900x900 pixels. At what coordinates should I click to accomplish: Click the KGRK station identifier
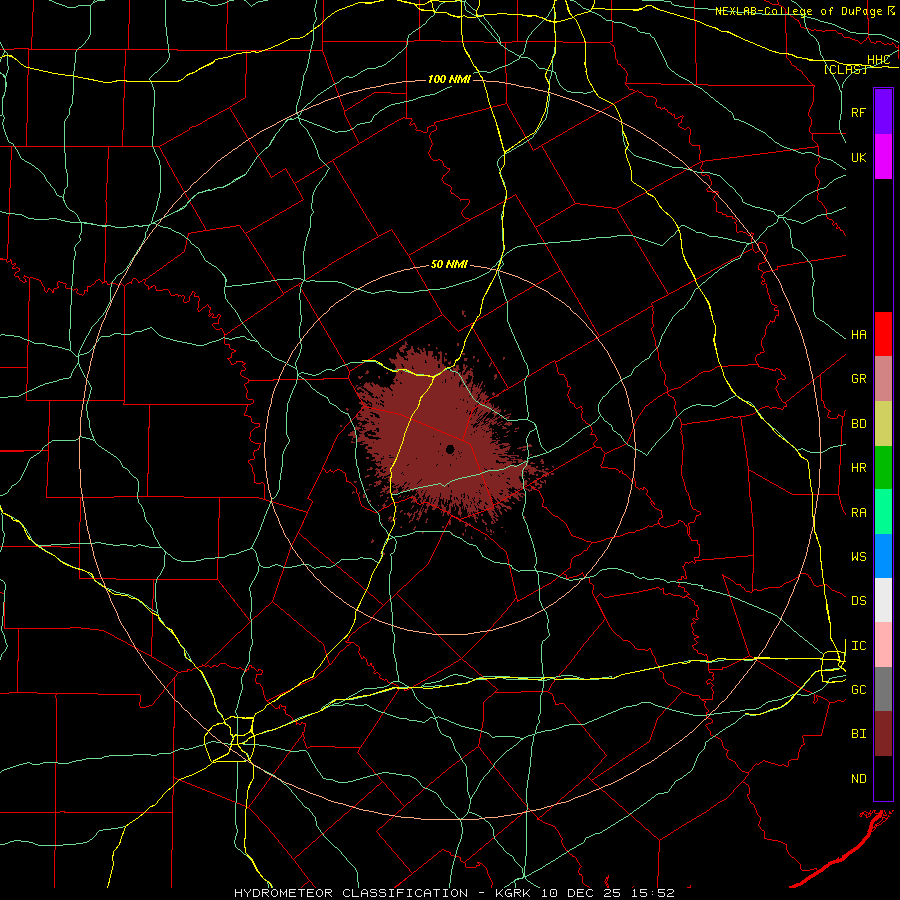point(513,893)
